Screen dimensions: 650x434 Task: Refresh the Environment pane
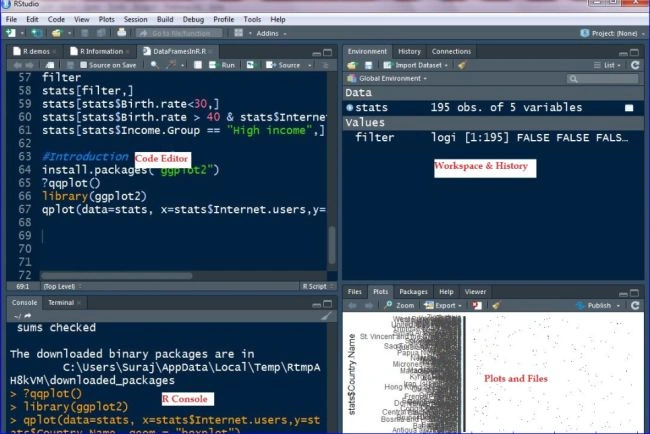click(x=635, y=65)
